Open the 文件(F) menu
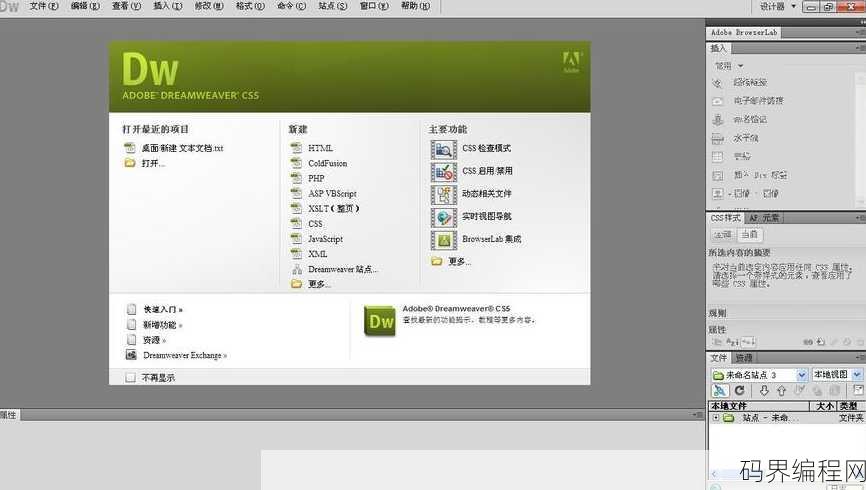The height and width of the screenshot is (490, 866). point(44,6)
